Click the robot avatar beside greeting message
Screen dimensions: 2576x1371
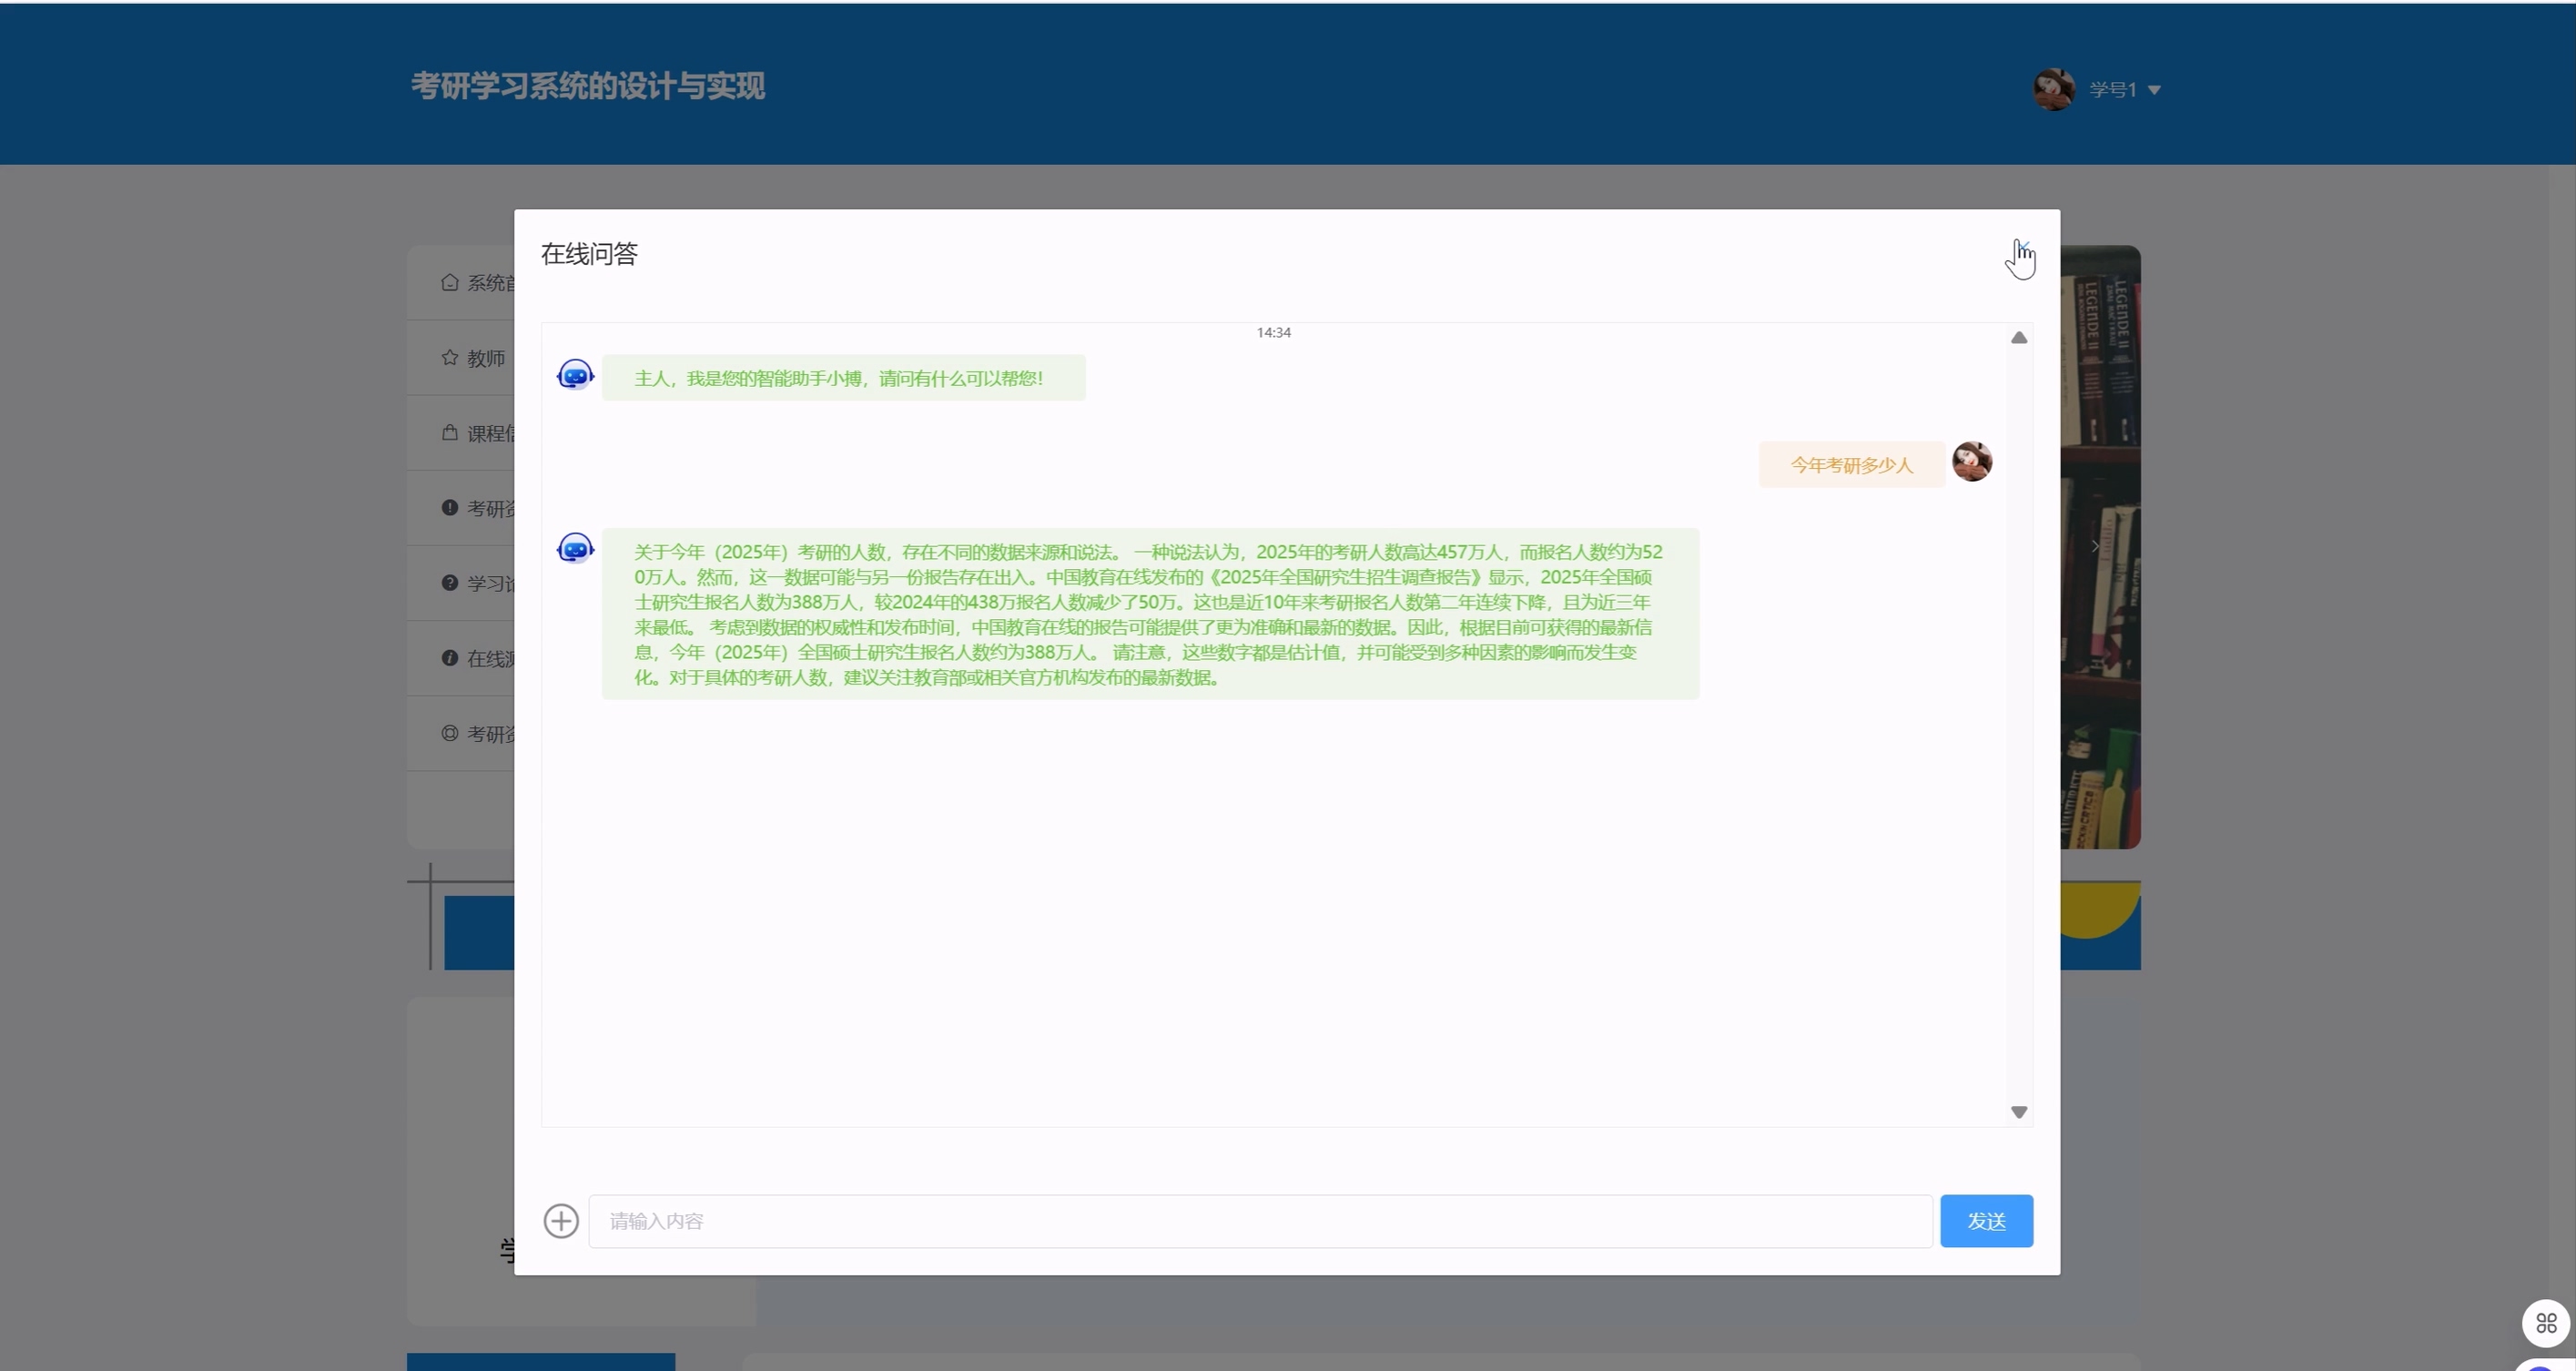(575, 375)
